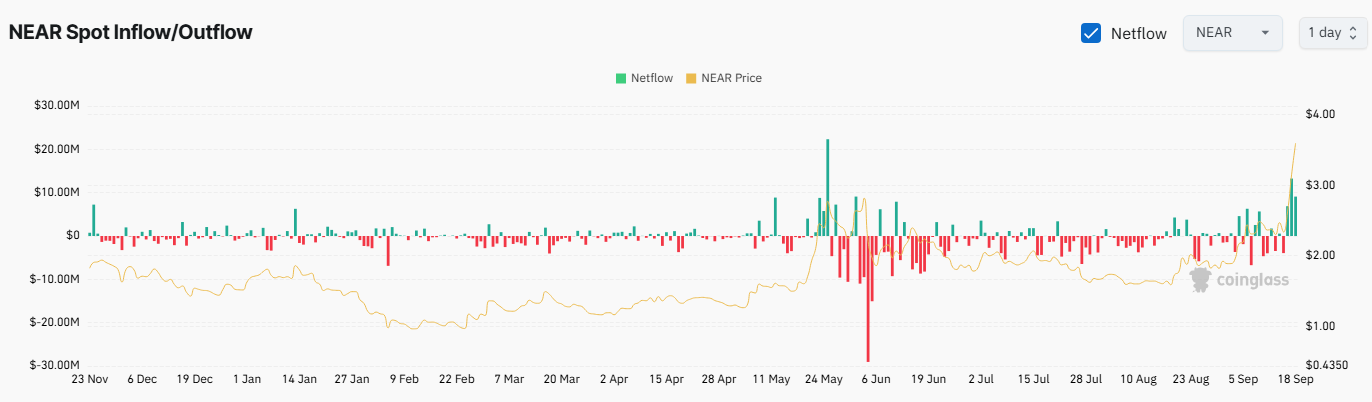Click the 23 Aug date label

(x=1191, y=380)
